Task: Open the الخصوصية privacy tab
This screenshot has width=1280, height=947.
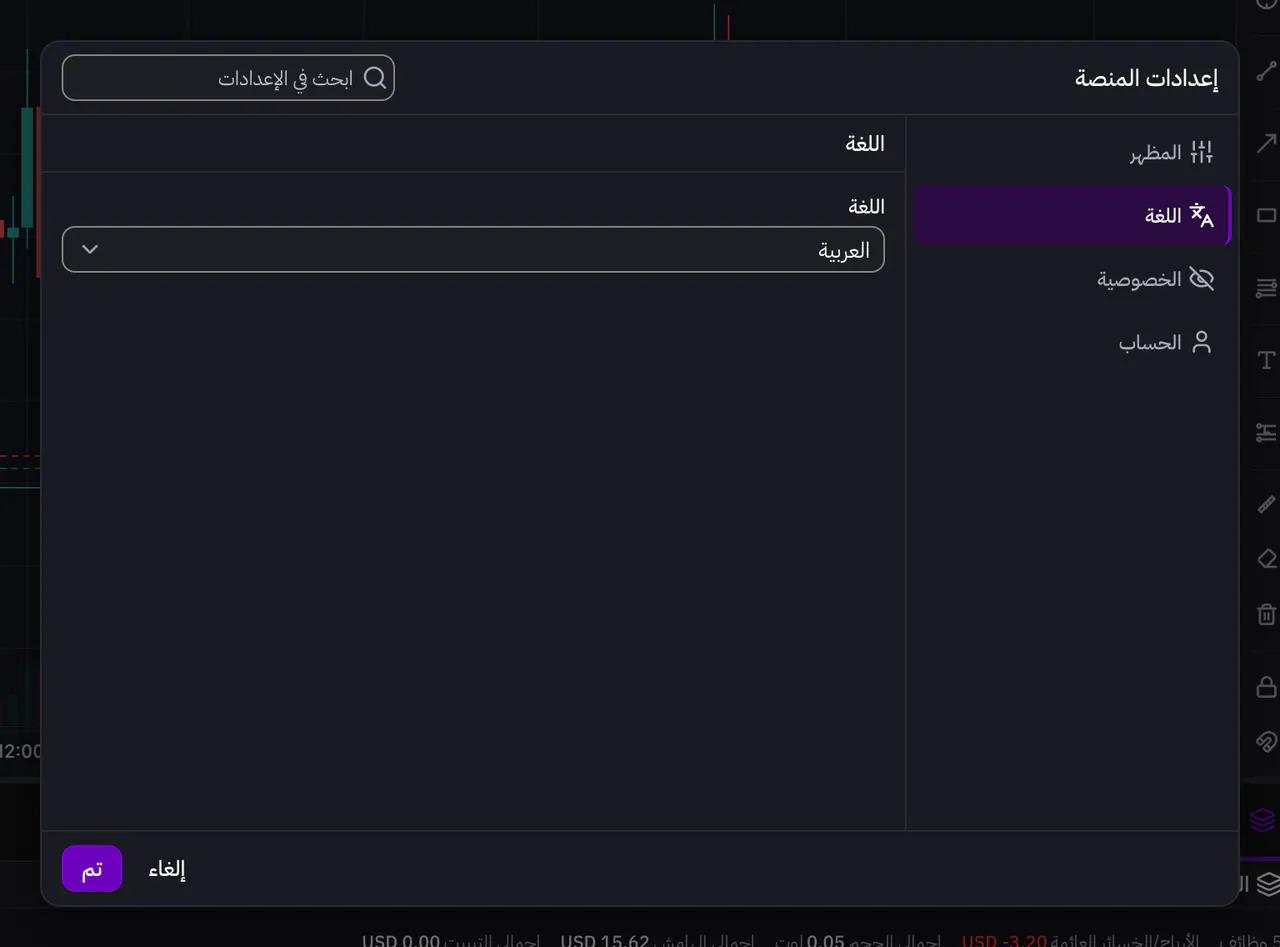Action: point(1072,279)
